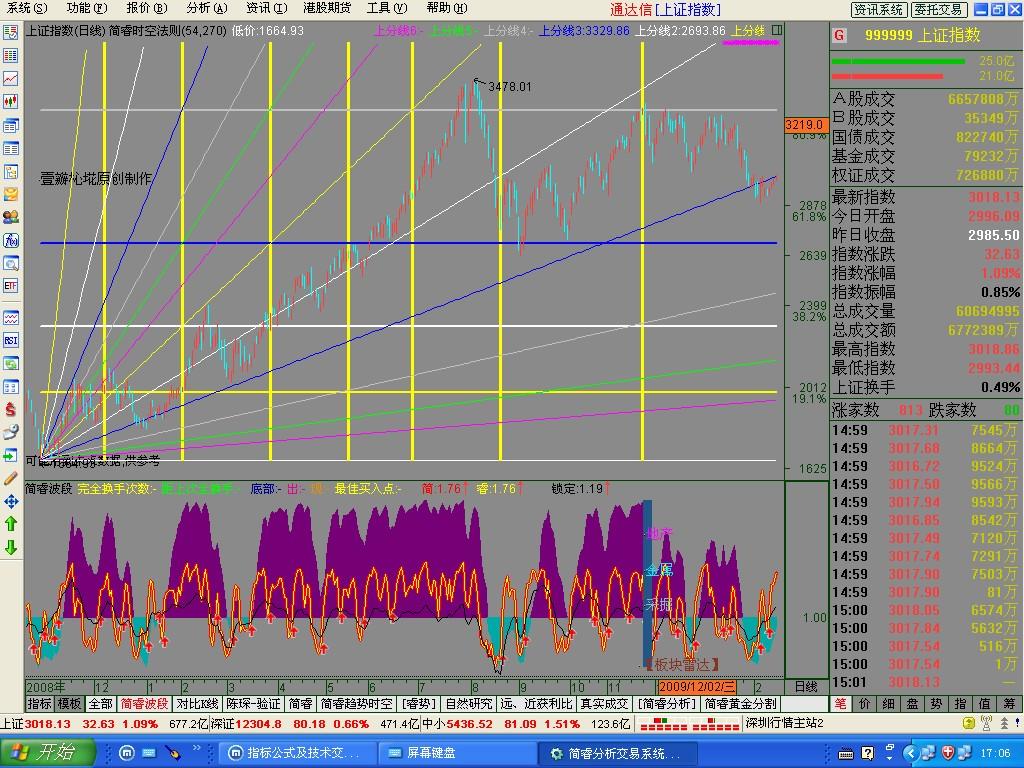1024x768 pixels.
Task: Click the yellow status icon in status bar
Action: pyautogui.click(x=969, y=723)
